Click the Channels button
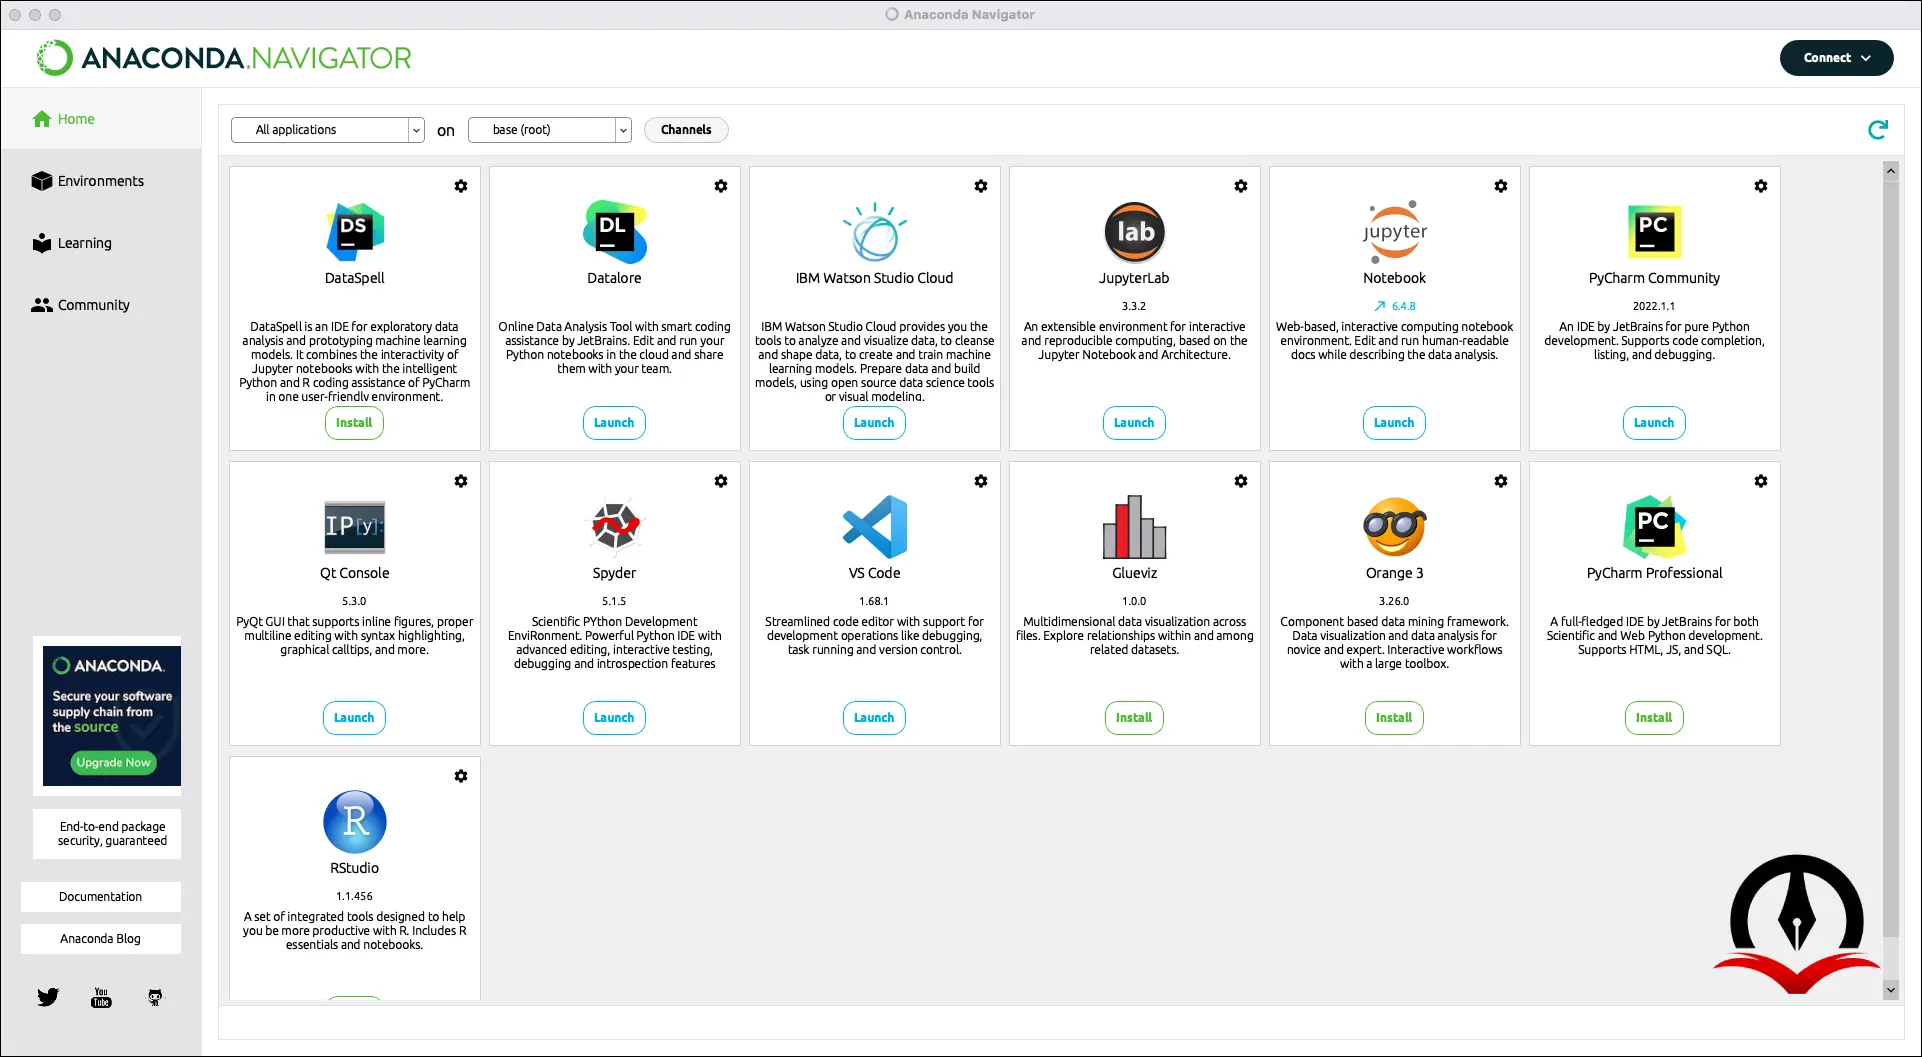This screenshot has height=1057, width=1922. pyautogui.click(x=686, y=130)
